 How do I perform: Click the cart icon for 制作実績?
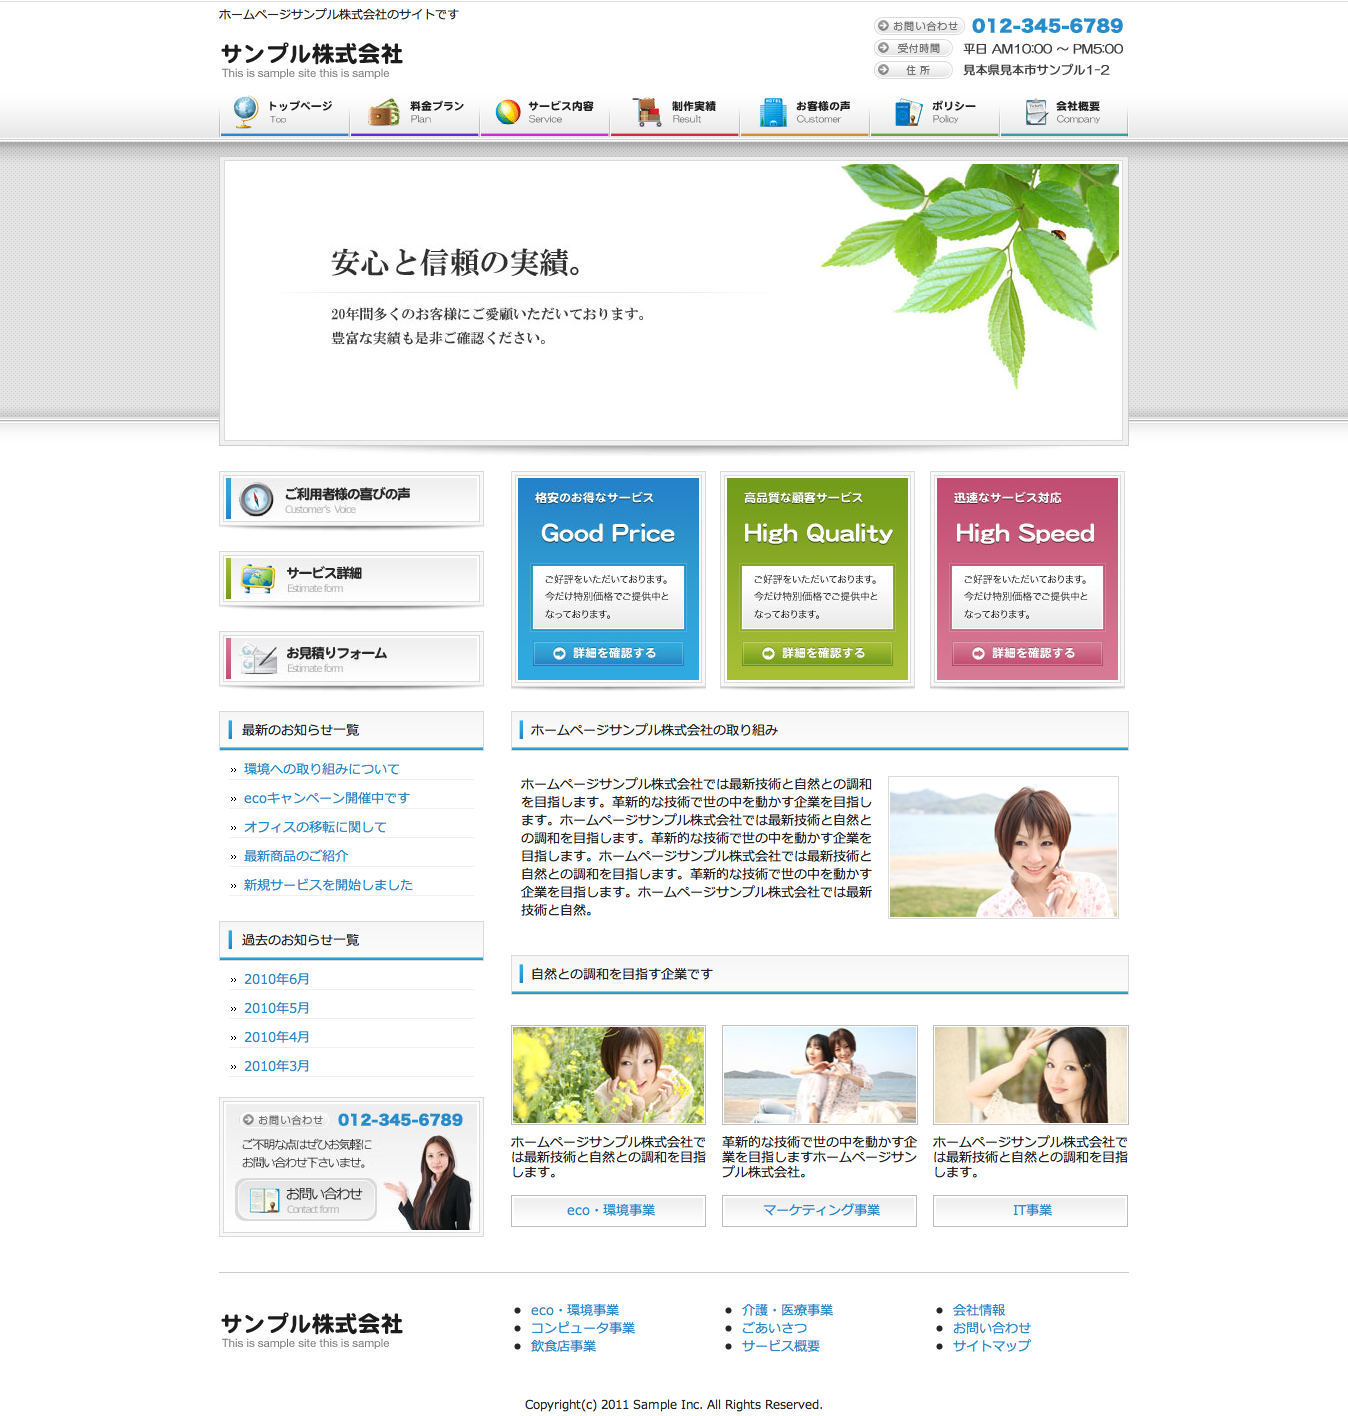click(647, 112)
